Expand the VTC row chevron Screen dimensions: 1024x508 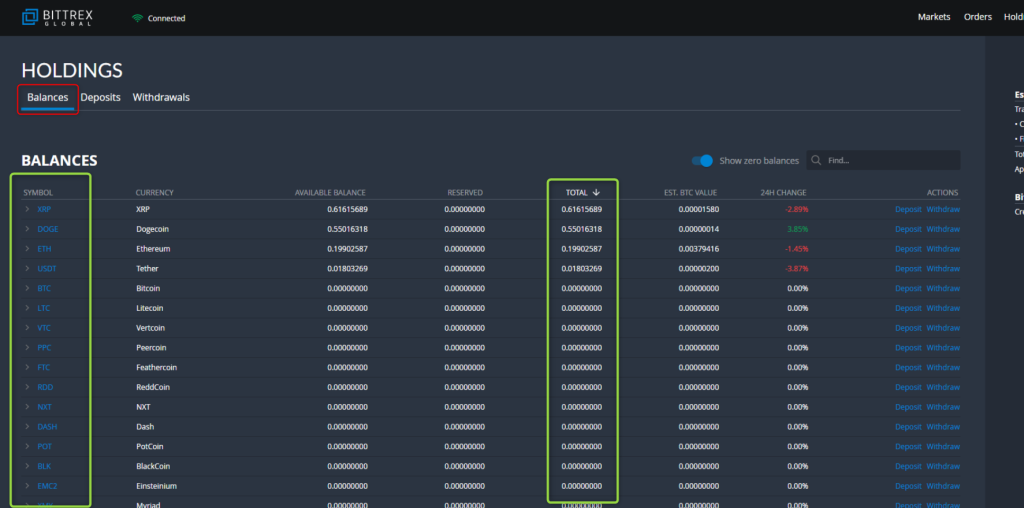[x=27, y=328]
